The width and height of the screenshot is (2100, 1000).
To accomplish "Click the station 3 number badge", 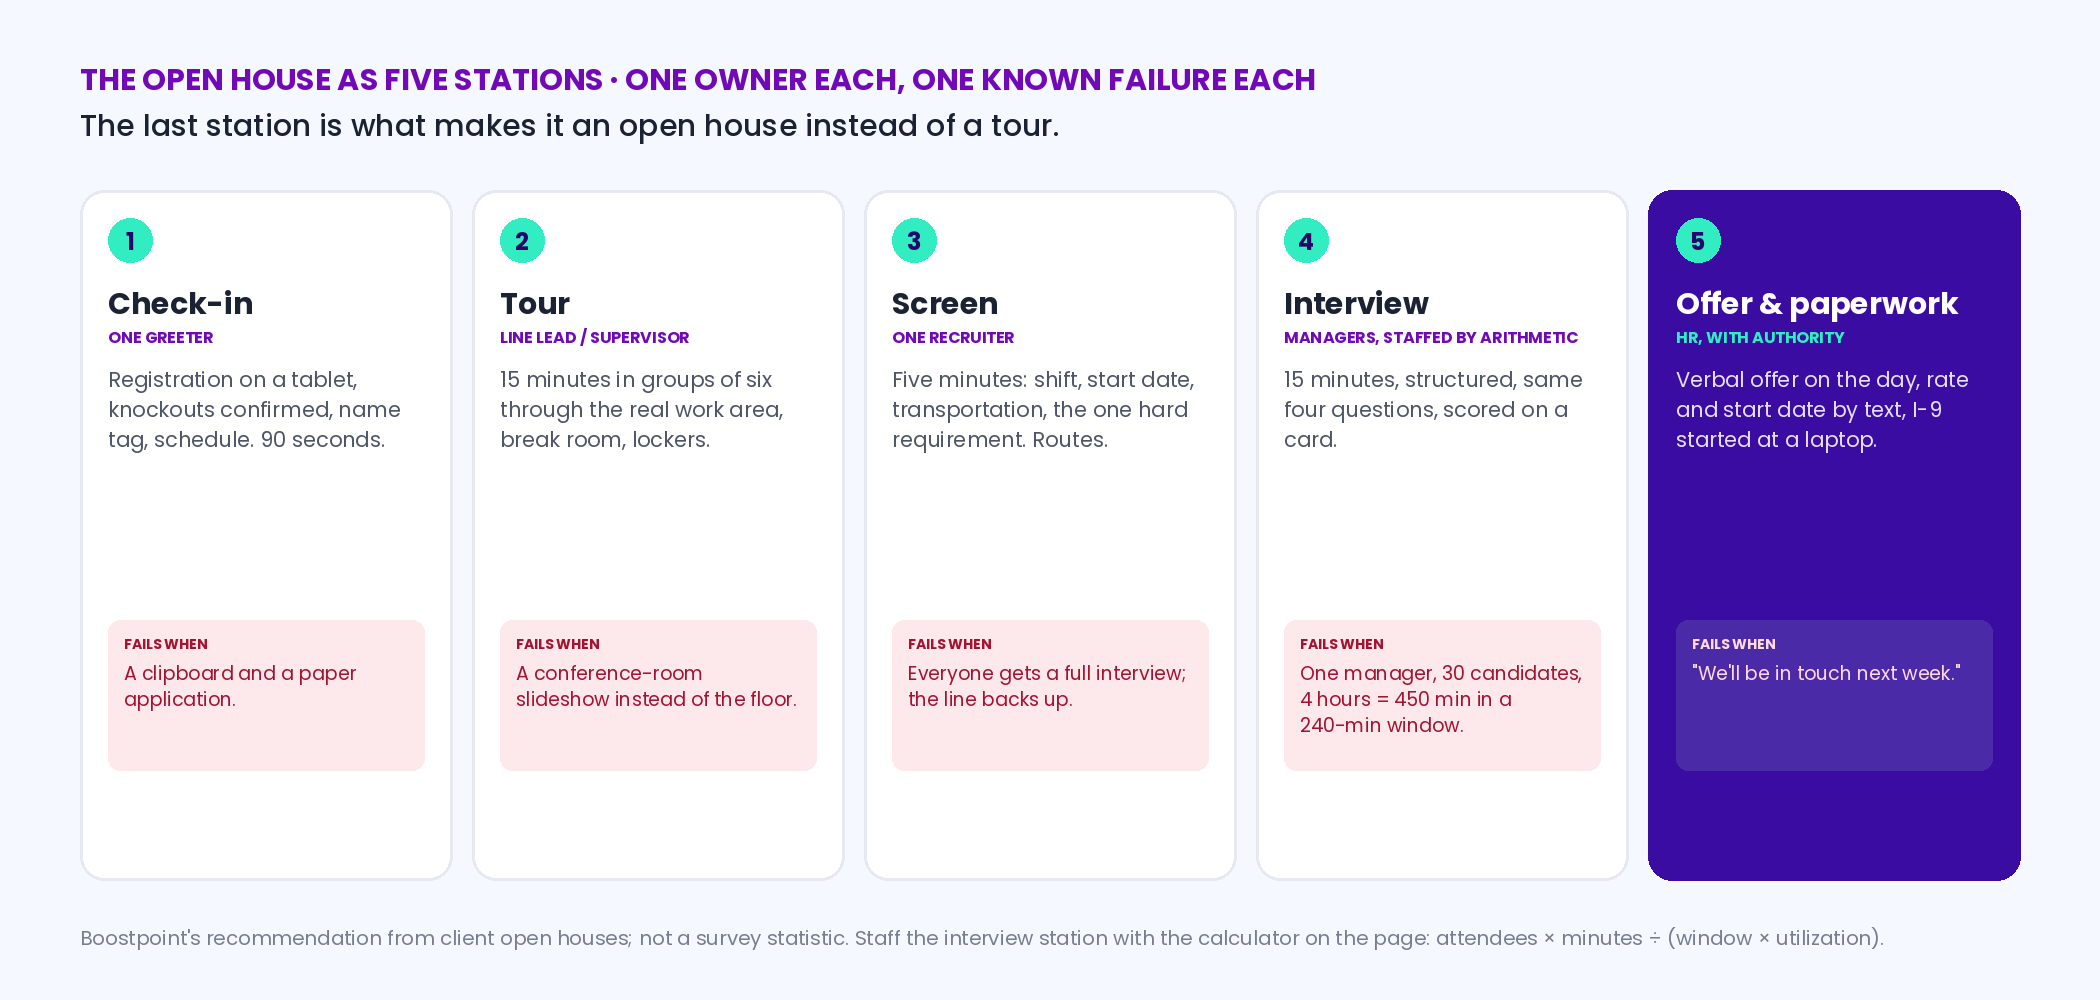I will [914, 241].
